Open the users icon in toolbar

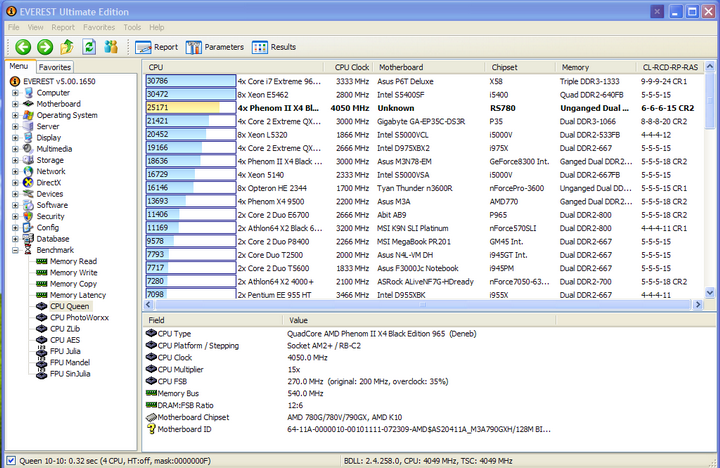coord(111,47)
